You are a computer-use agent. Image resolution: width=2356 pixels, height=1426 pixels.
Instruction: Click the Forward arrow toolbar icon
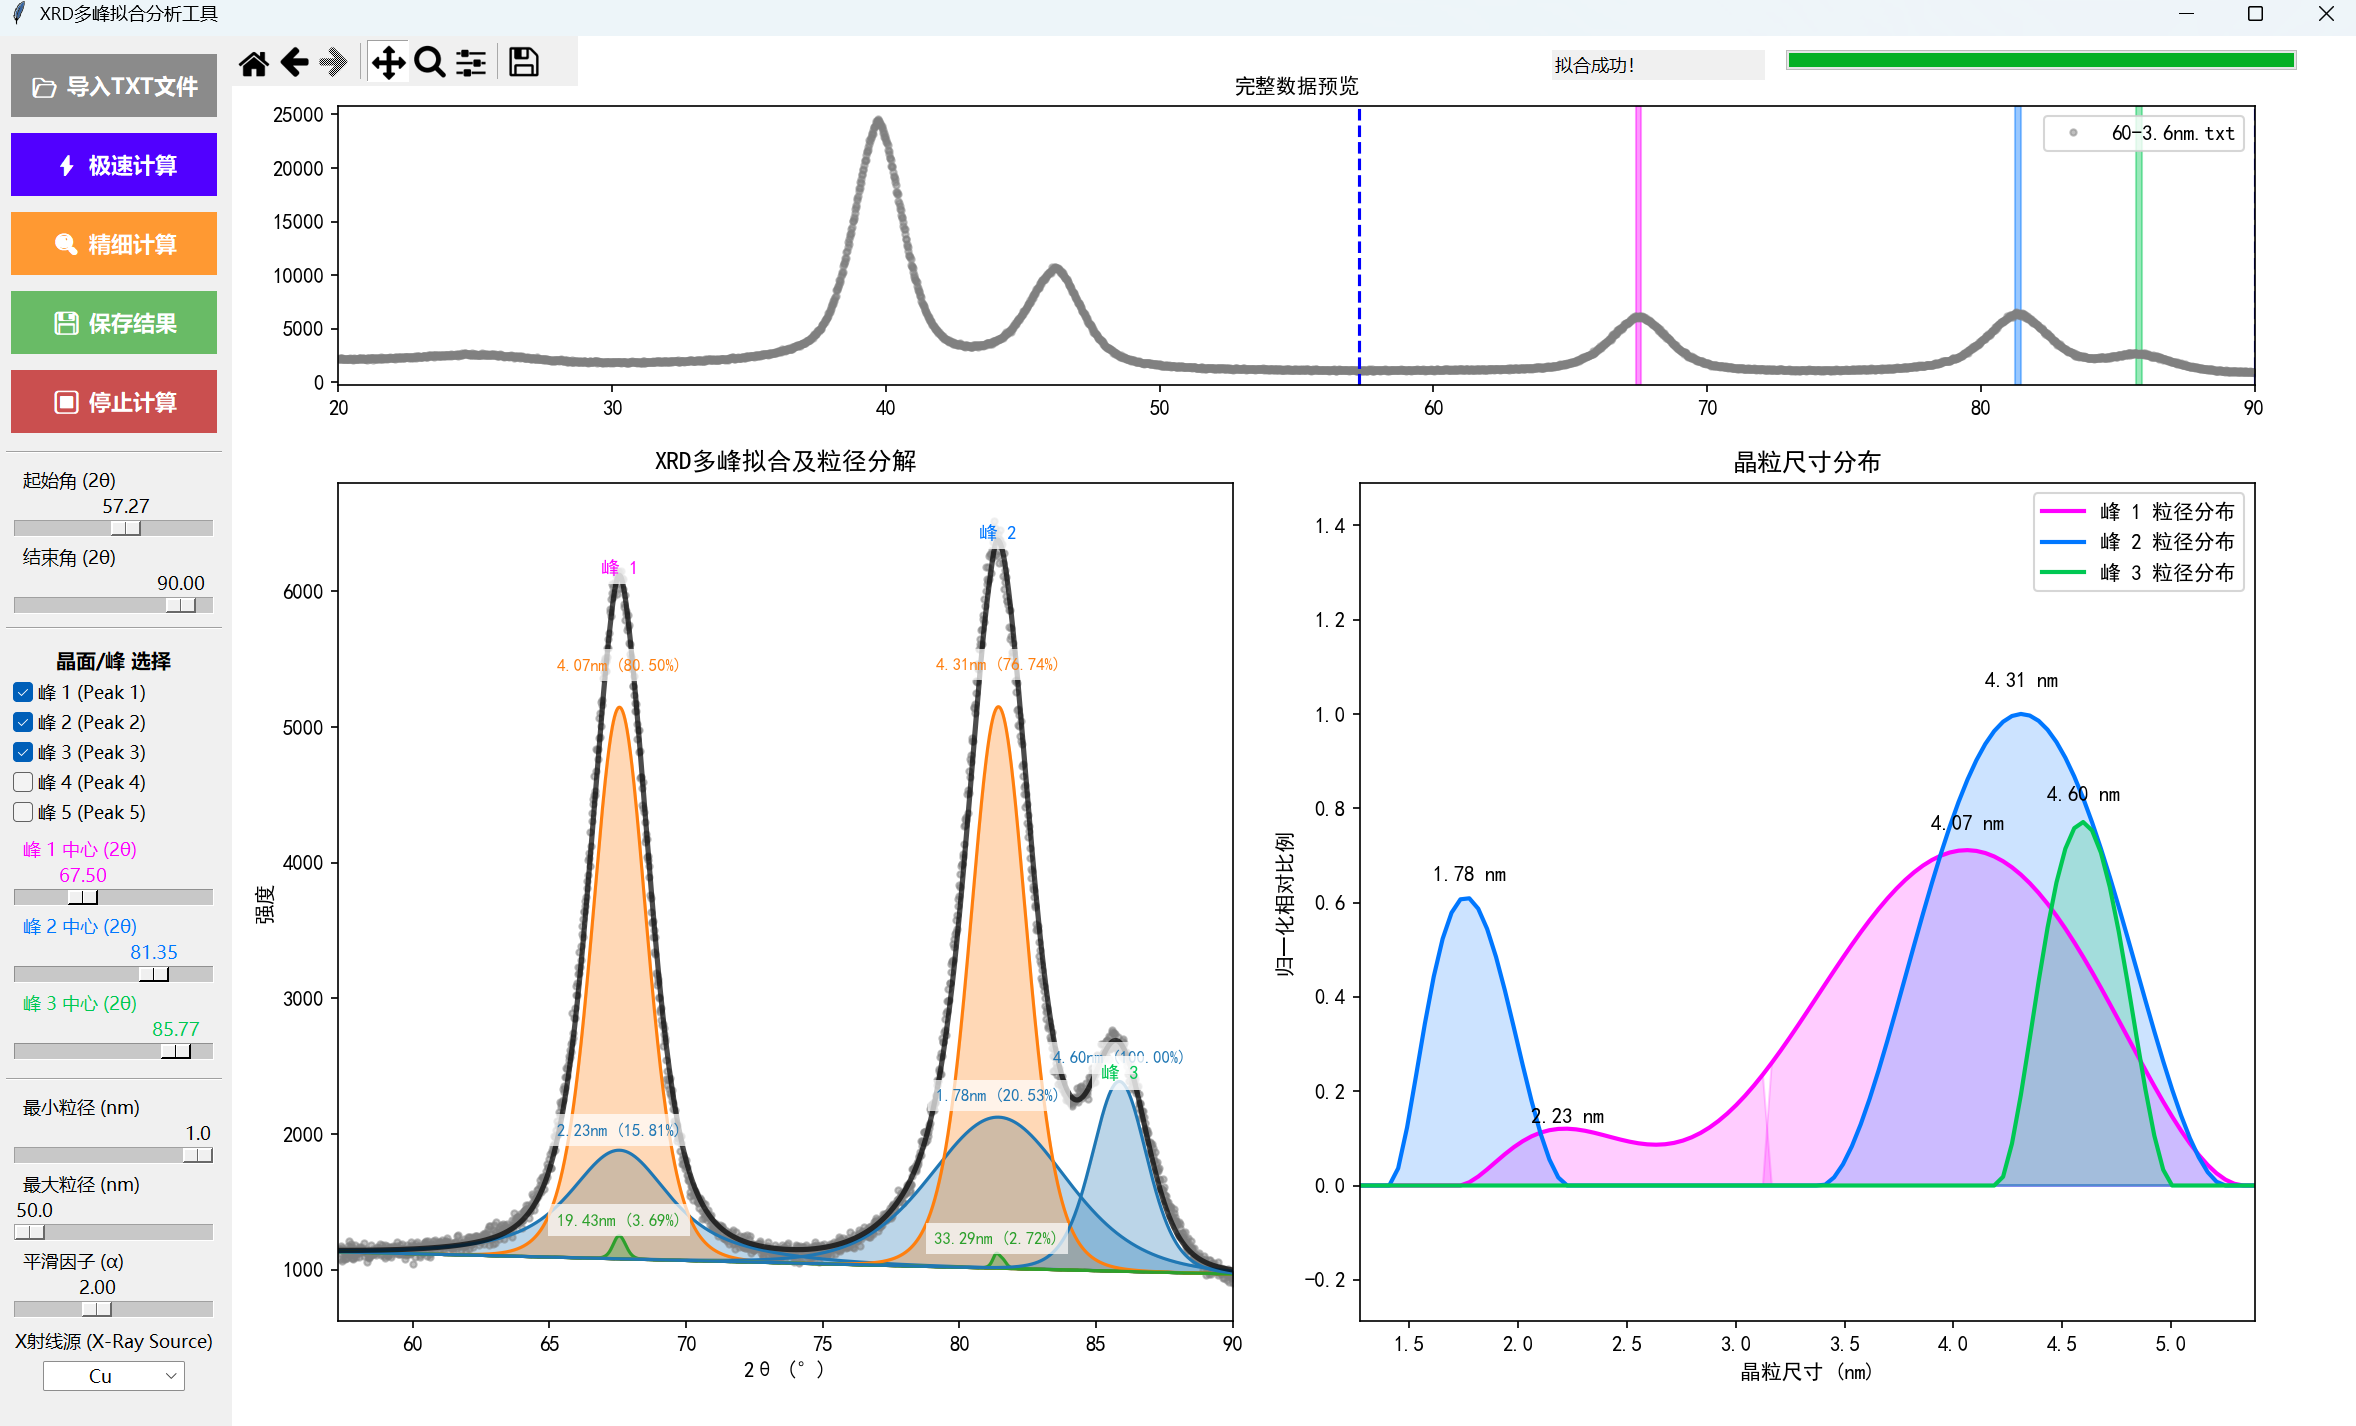[334, 63]
